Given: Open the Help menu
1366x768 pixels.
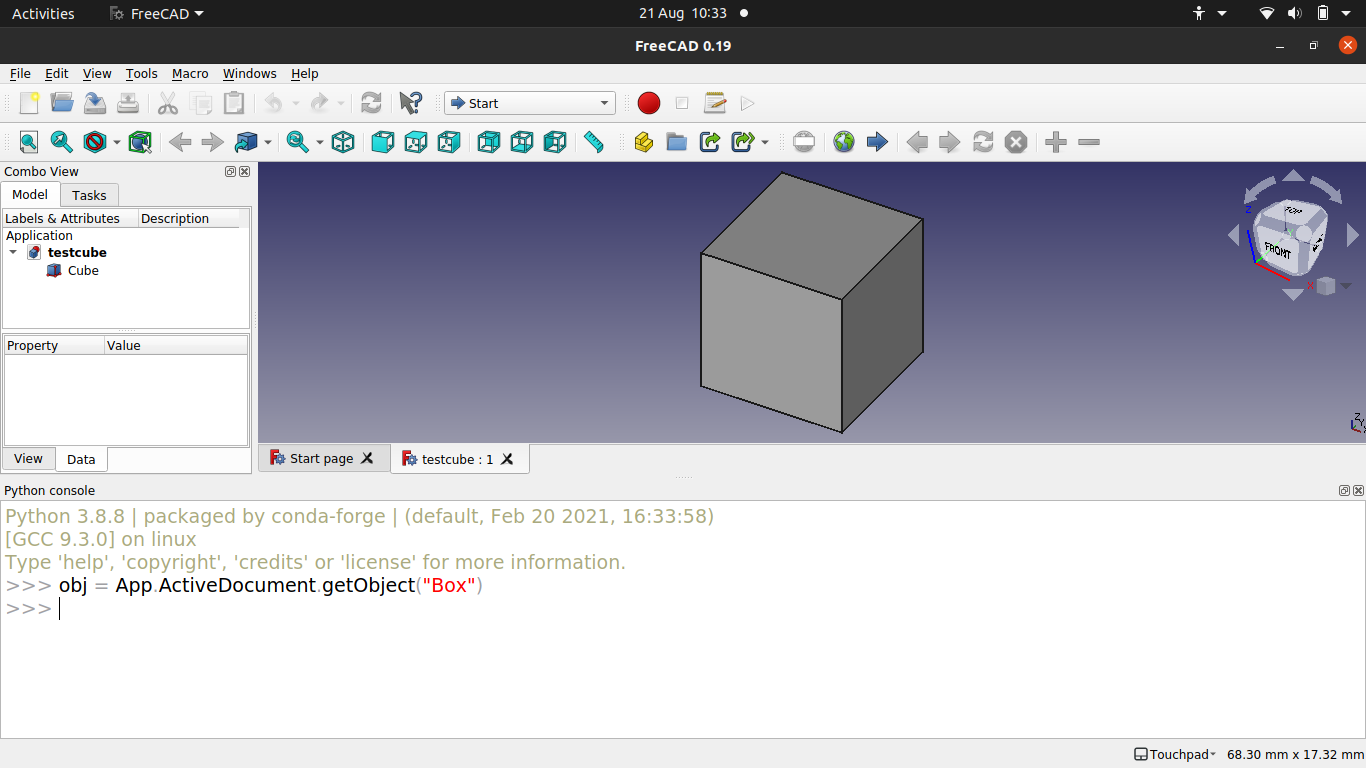Looking at the screenshot, I should click(305, 73).
